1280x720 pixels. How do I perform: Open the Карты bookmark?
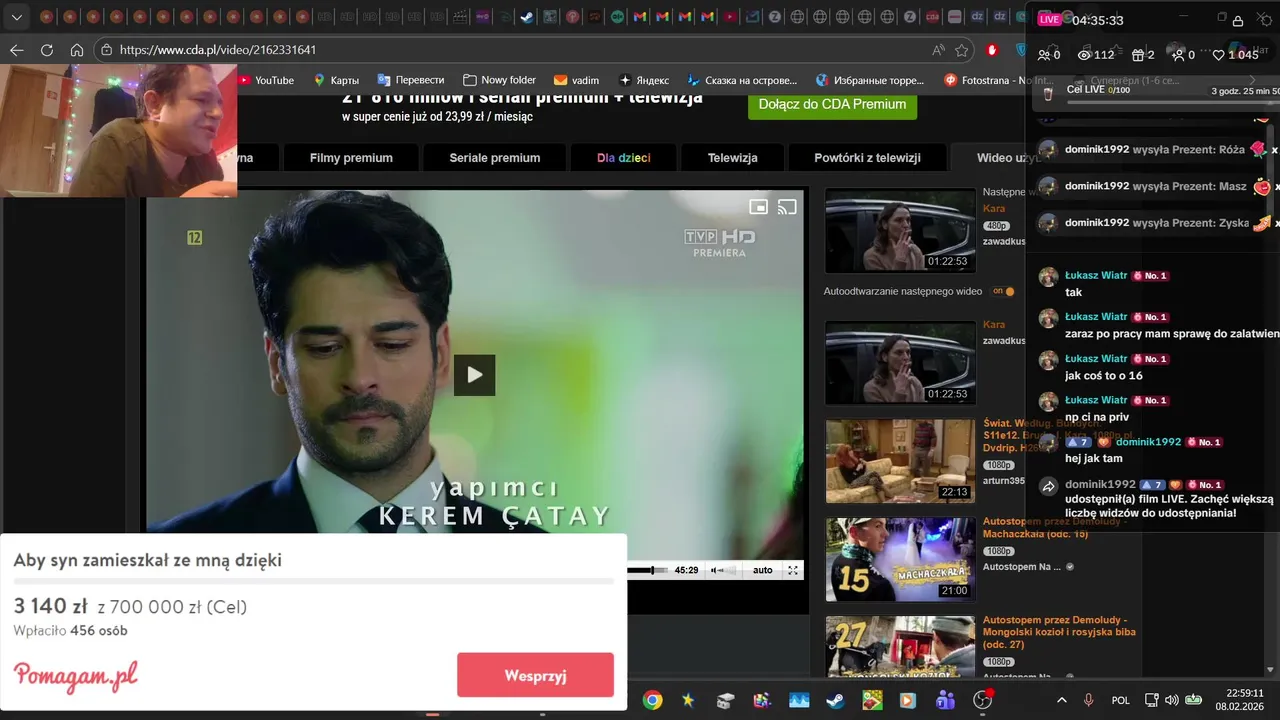click(336, 80)
